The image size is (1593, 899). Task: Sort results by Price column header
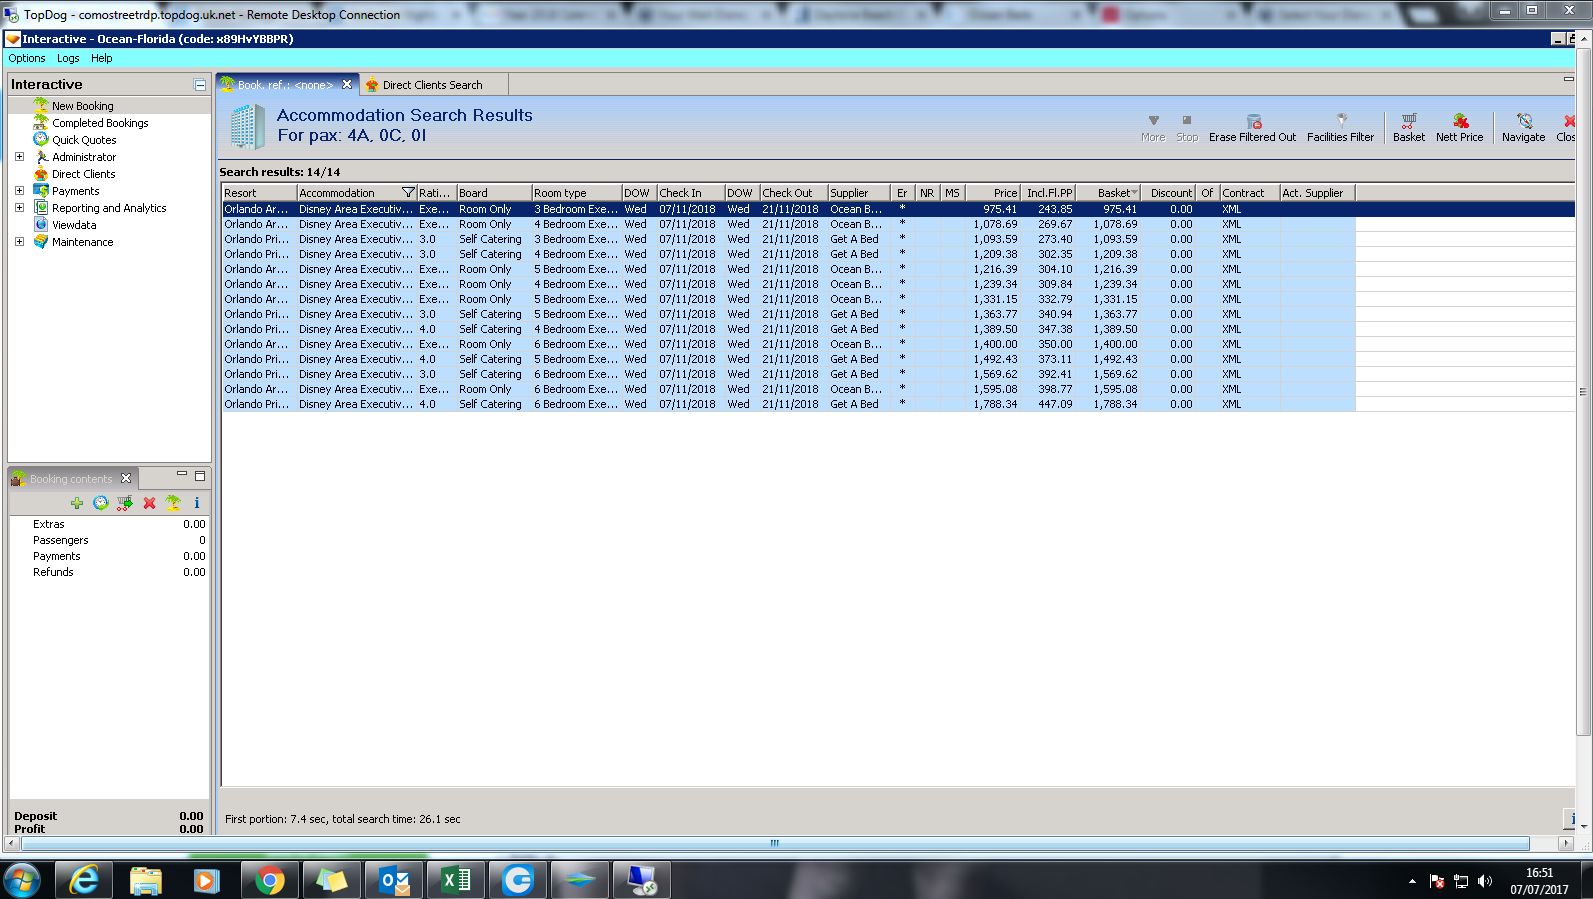pyautogui.click(x=992, y=193)
